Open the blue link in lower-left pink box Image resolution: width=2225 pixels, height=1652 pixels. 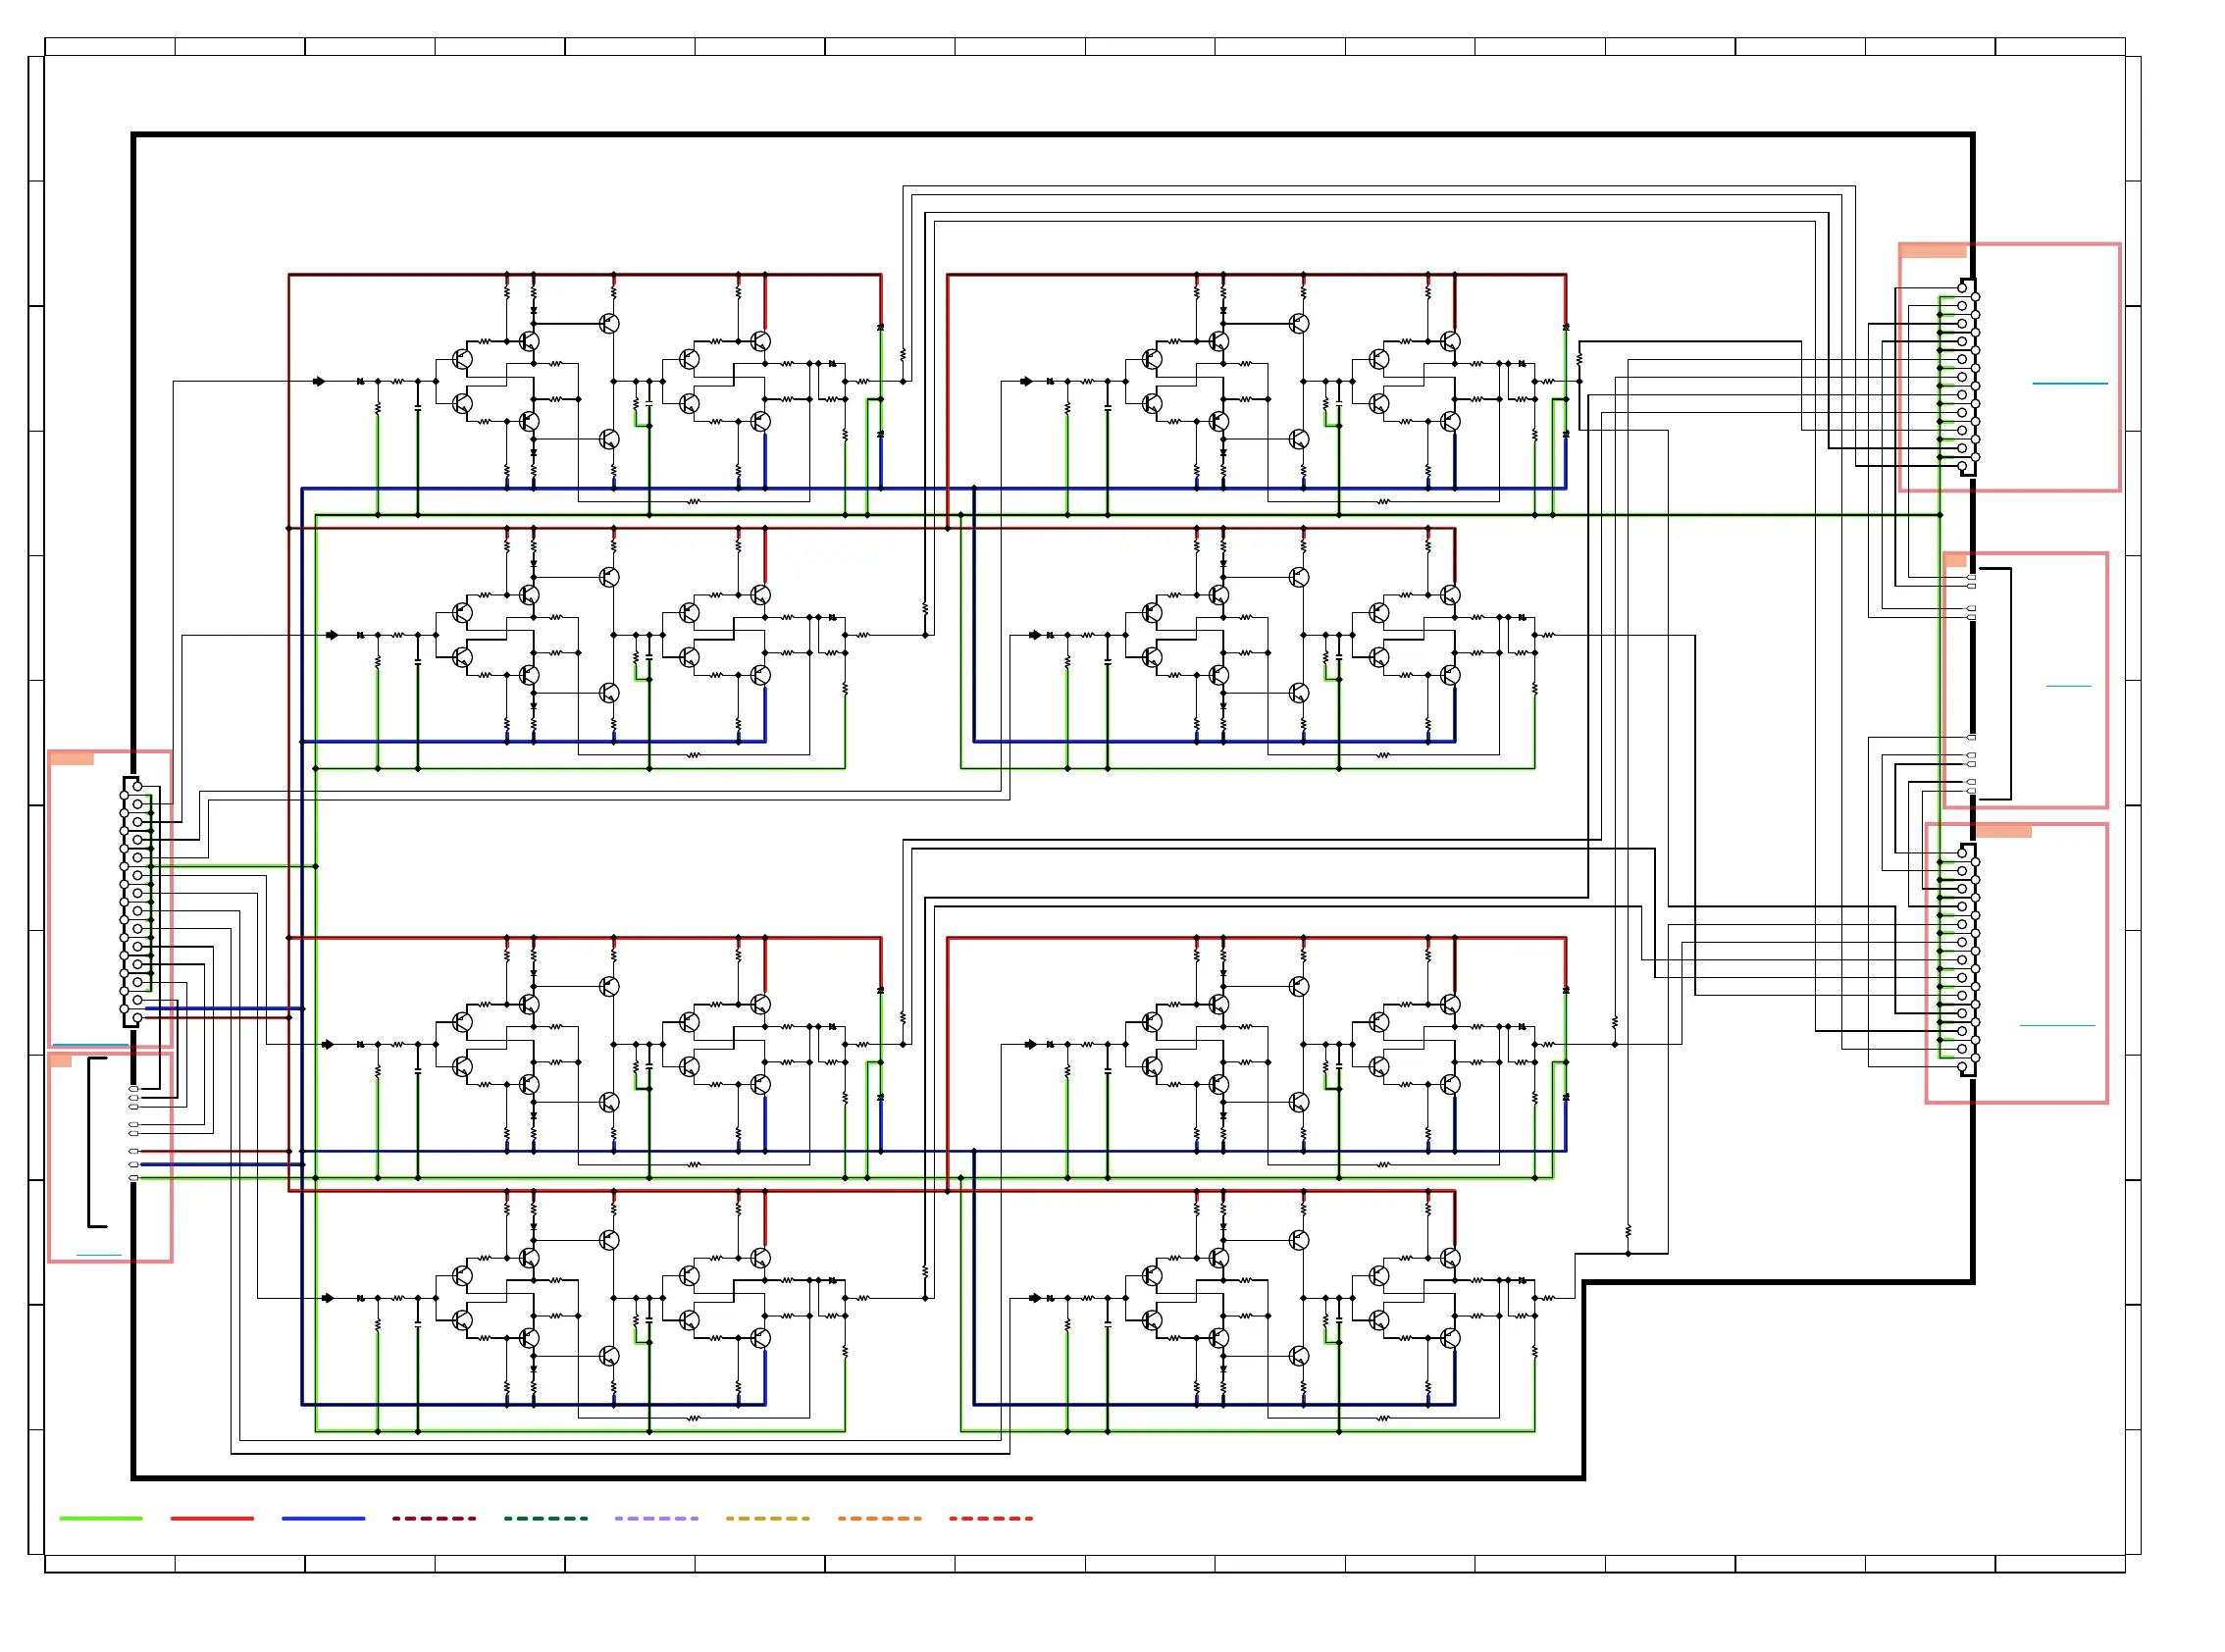click(98, 1254)
